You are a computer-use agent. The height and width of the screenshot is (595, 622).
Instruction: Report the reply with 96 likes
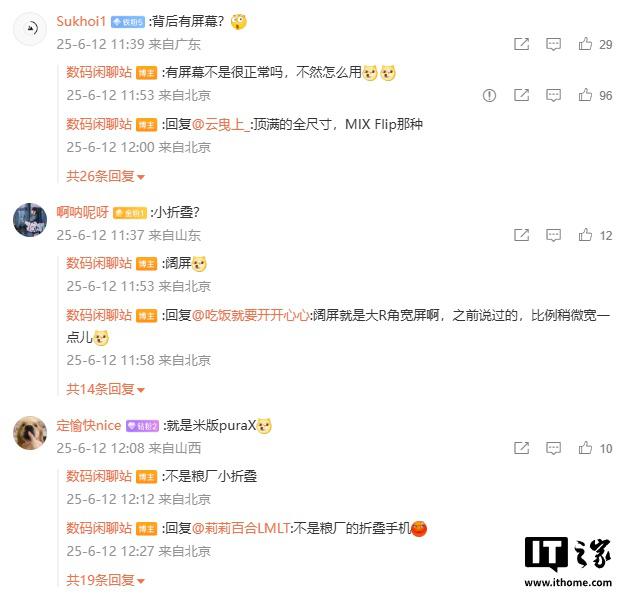(x=489, y=96)
